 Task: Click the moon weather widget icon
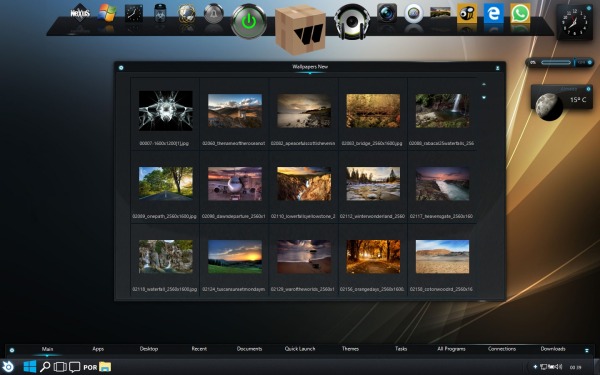coord(549,106)
